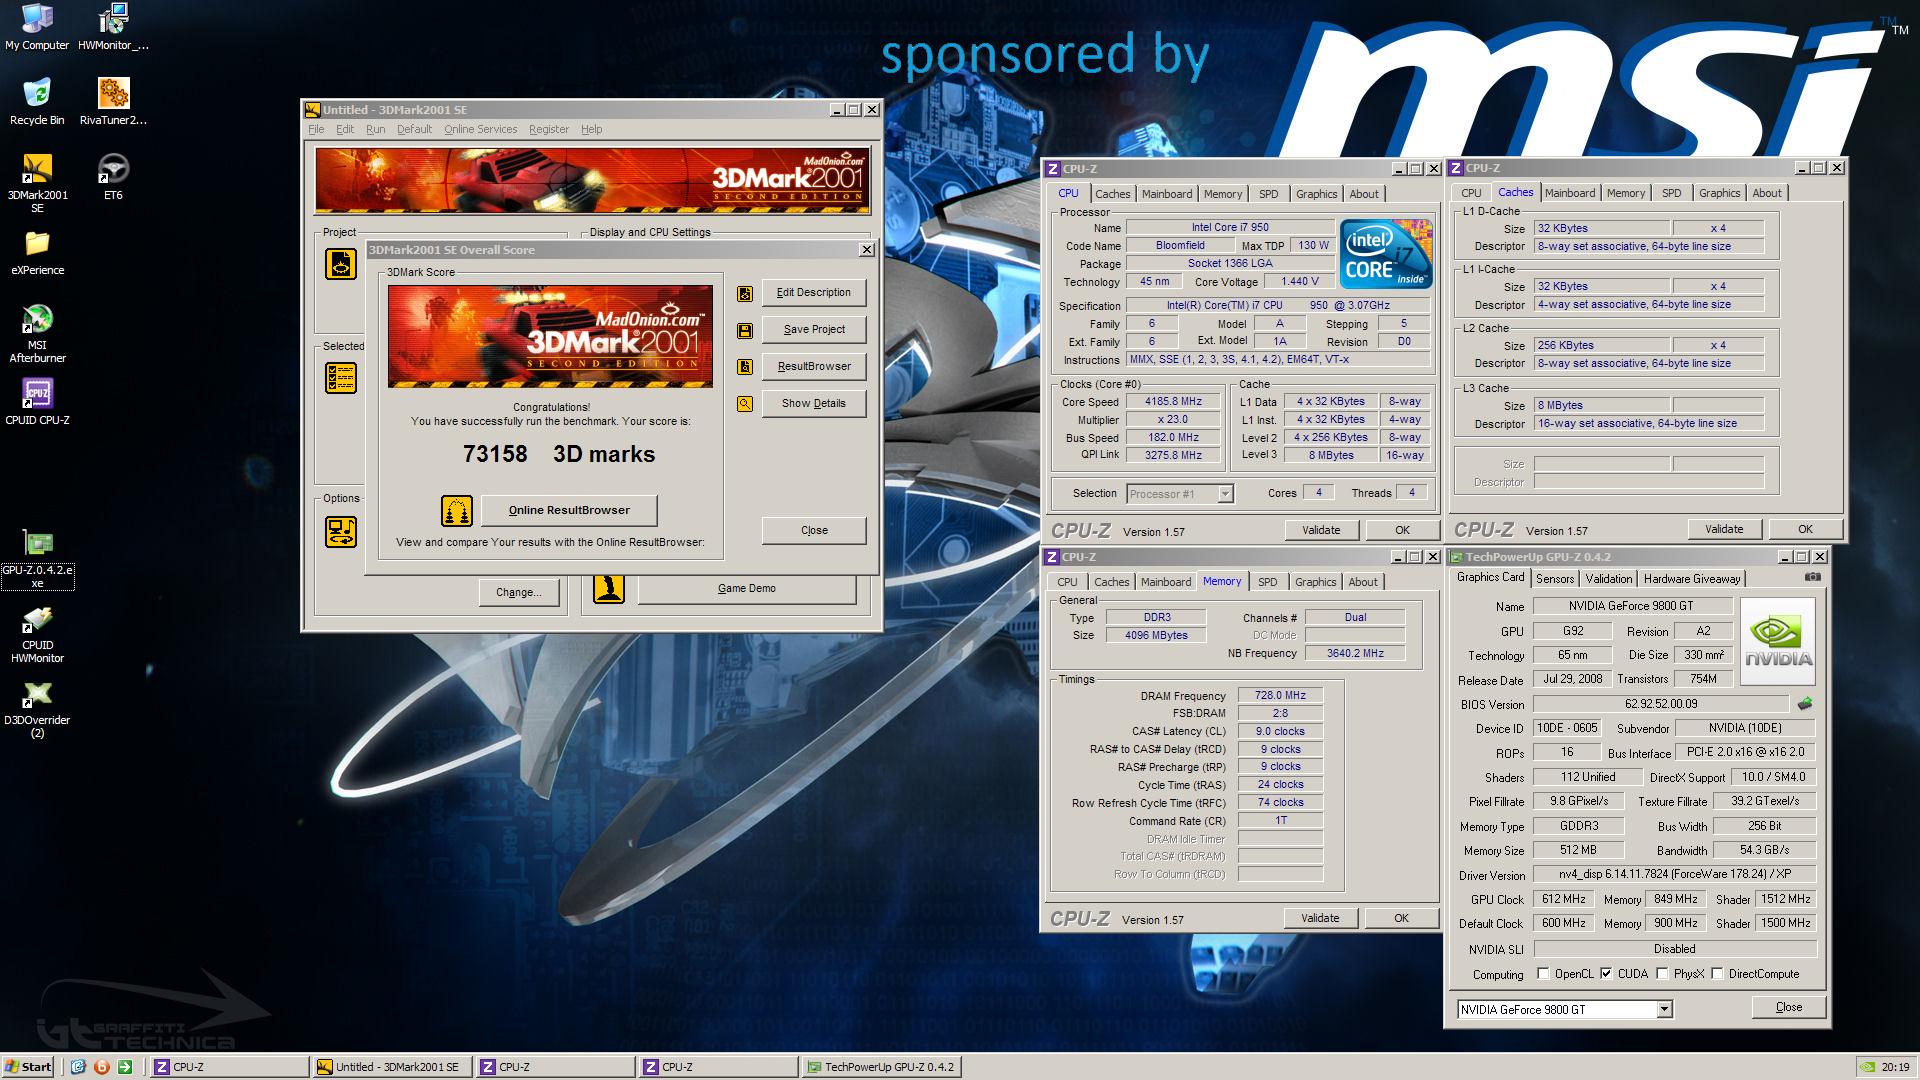1920x1080 pixels.
Task: Launch the RivaTuner desktop shortcut
Action: (113, 101)
